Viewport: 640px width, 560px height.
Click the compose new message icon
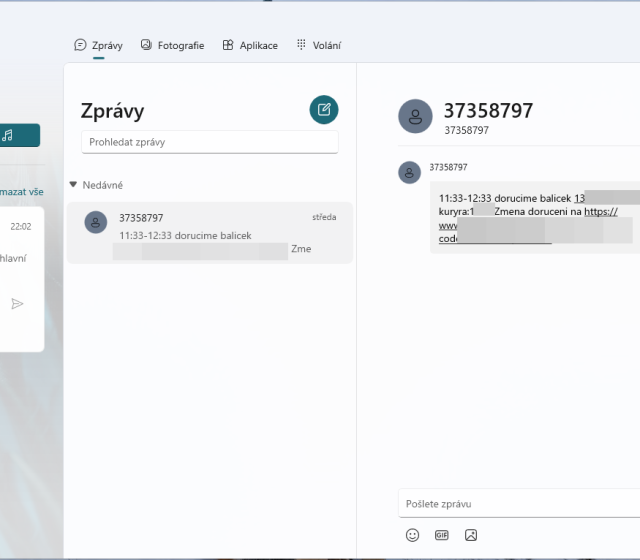pyautogui.click(x=323, y=110)
